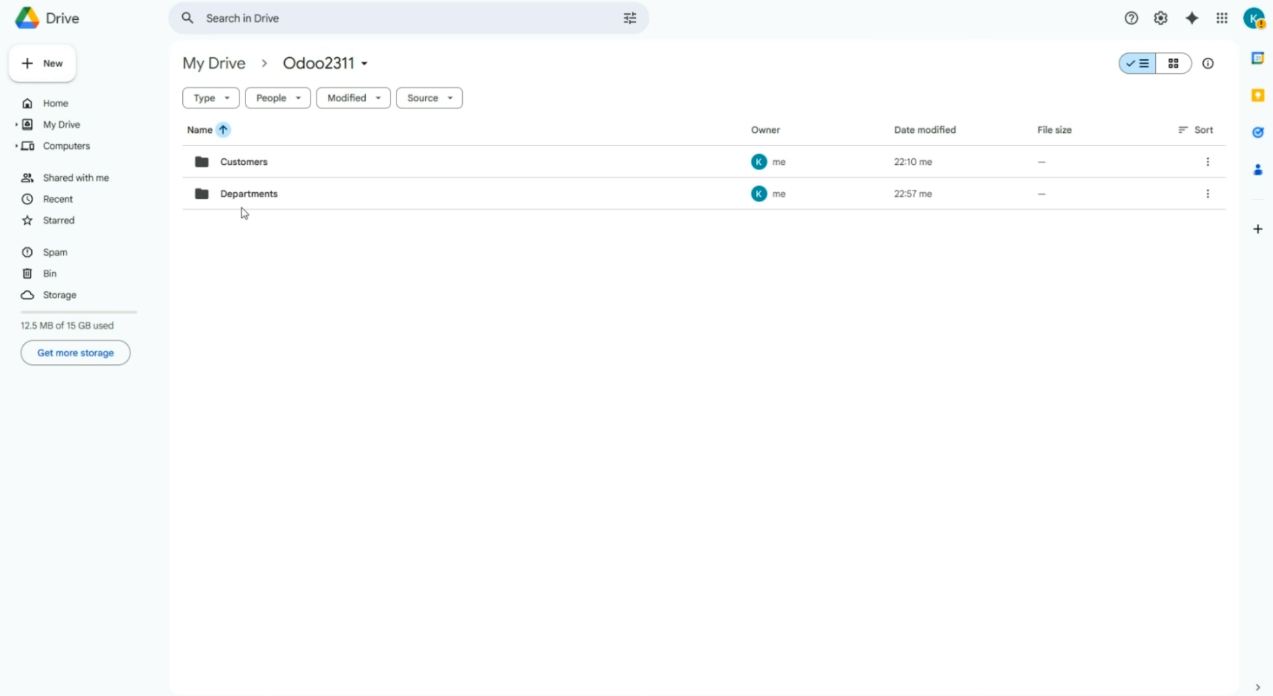
Task: Open the Settings gear icon
Action: (1160, 18)
